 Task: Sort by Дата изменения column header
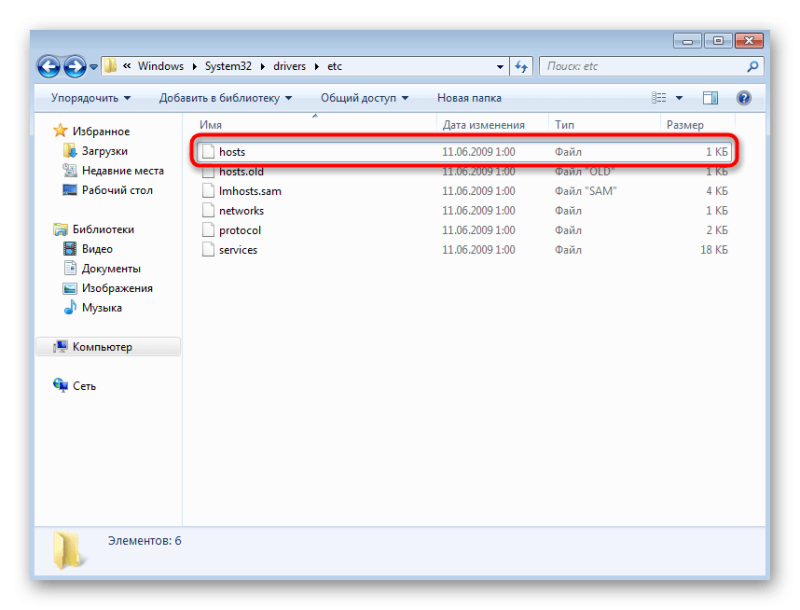coord(483,125)
